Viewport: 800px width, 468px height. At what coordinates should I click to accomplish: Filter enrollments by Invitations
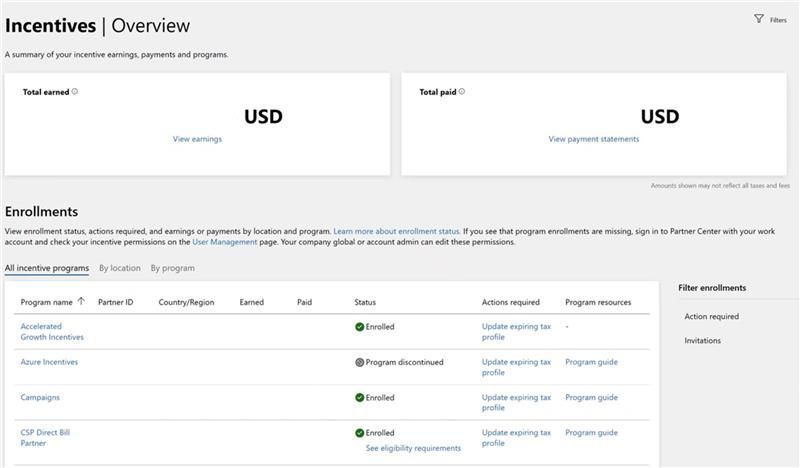pyautogui.click(x=703, y=340)
